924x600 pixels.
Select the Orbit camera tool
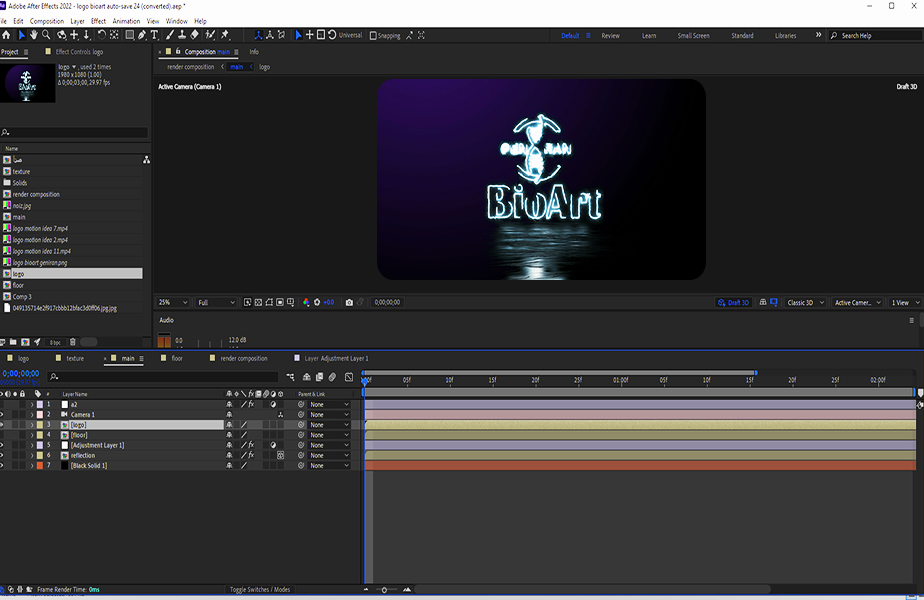click(61, 35)
